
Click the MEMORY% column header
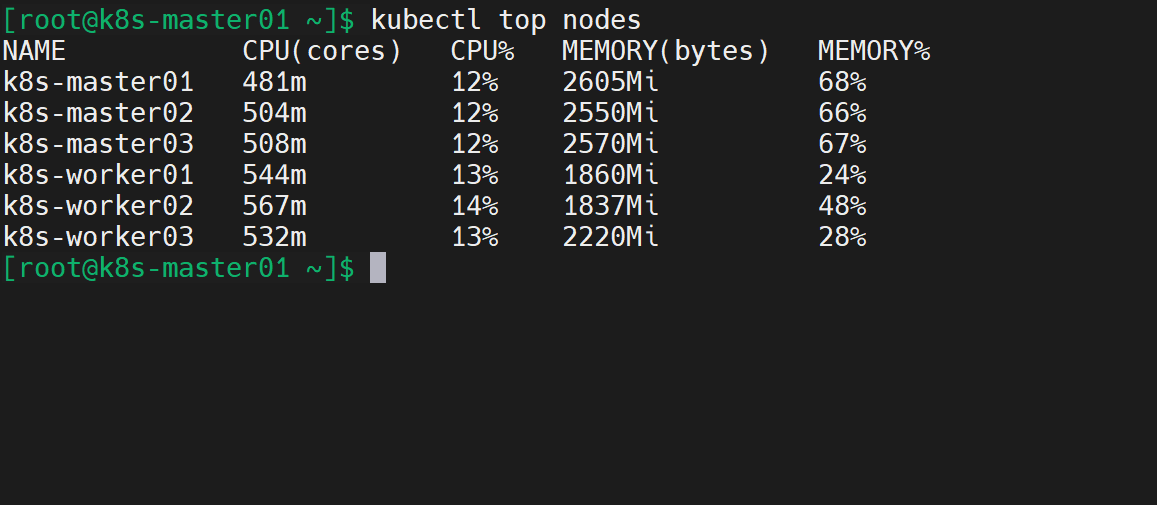pos(873,51)
